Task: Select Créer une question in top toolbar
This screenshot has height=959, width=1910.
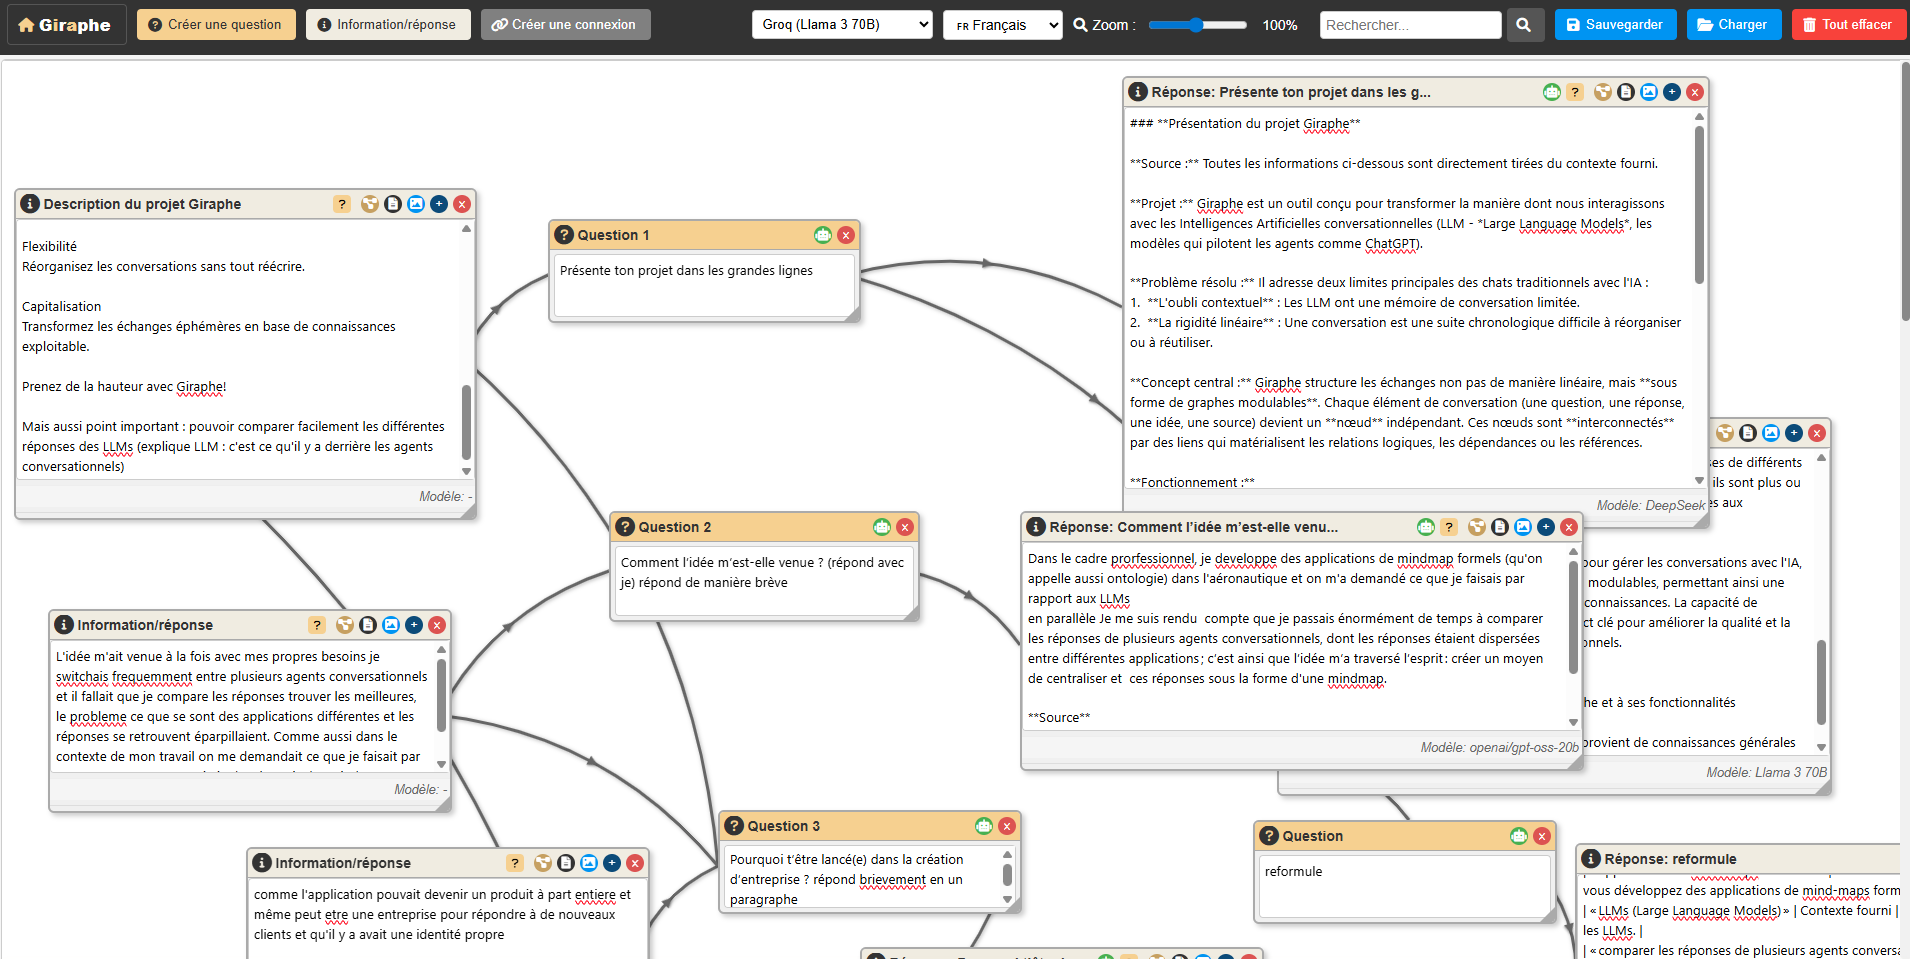Action: point(216,25)
